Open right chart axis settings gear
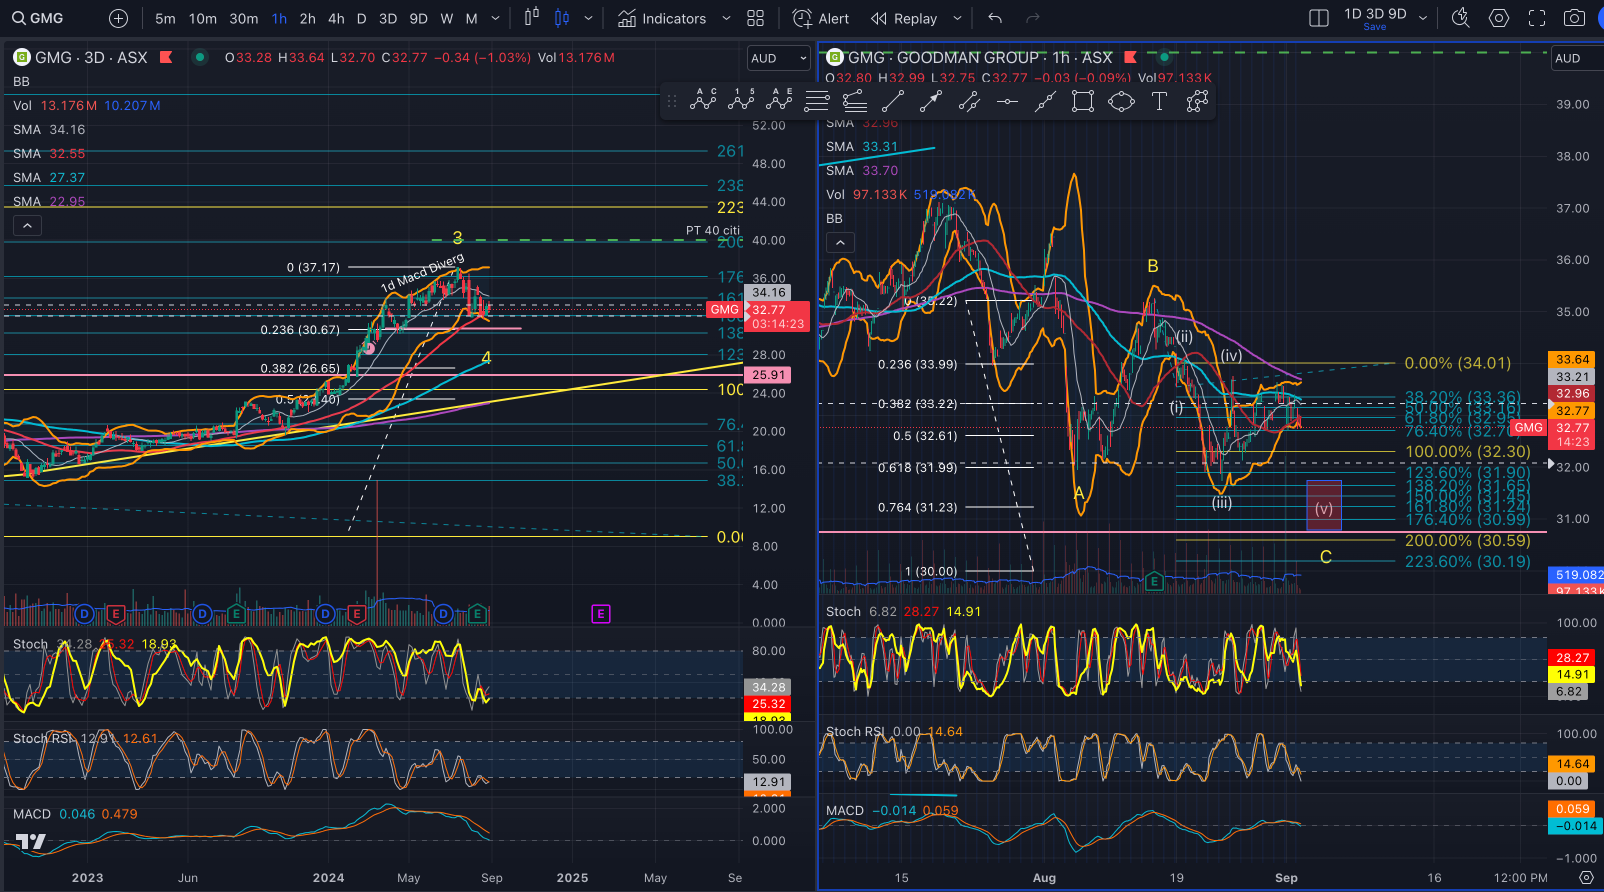The image size is (1604, 892). [x=1586, y=877]
